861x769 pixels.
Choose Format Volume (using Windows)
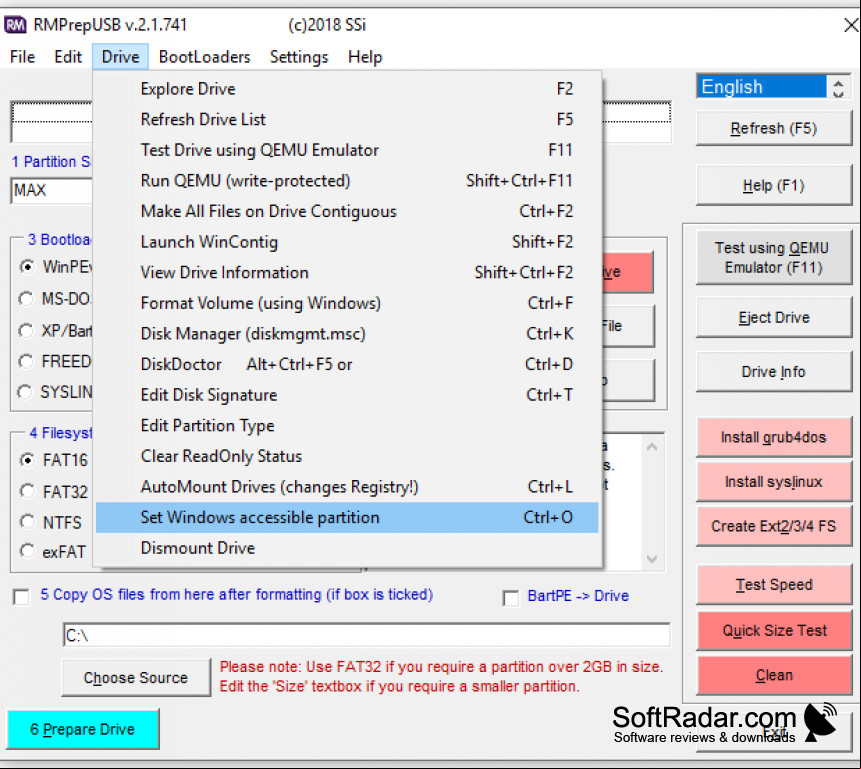pyautogui.click(x=347, y=303)
